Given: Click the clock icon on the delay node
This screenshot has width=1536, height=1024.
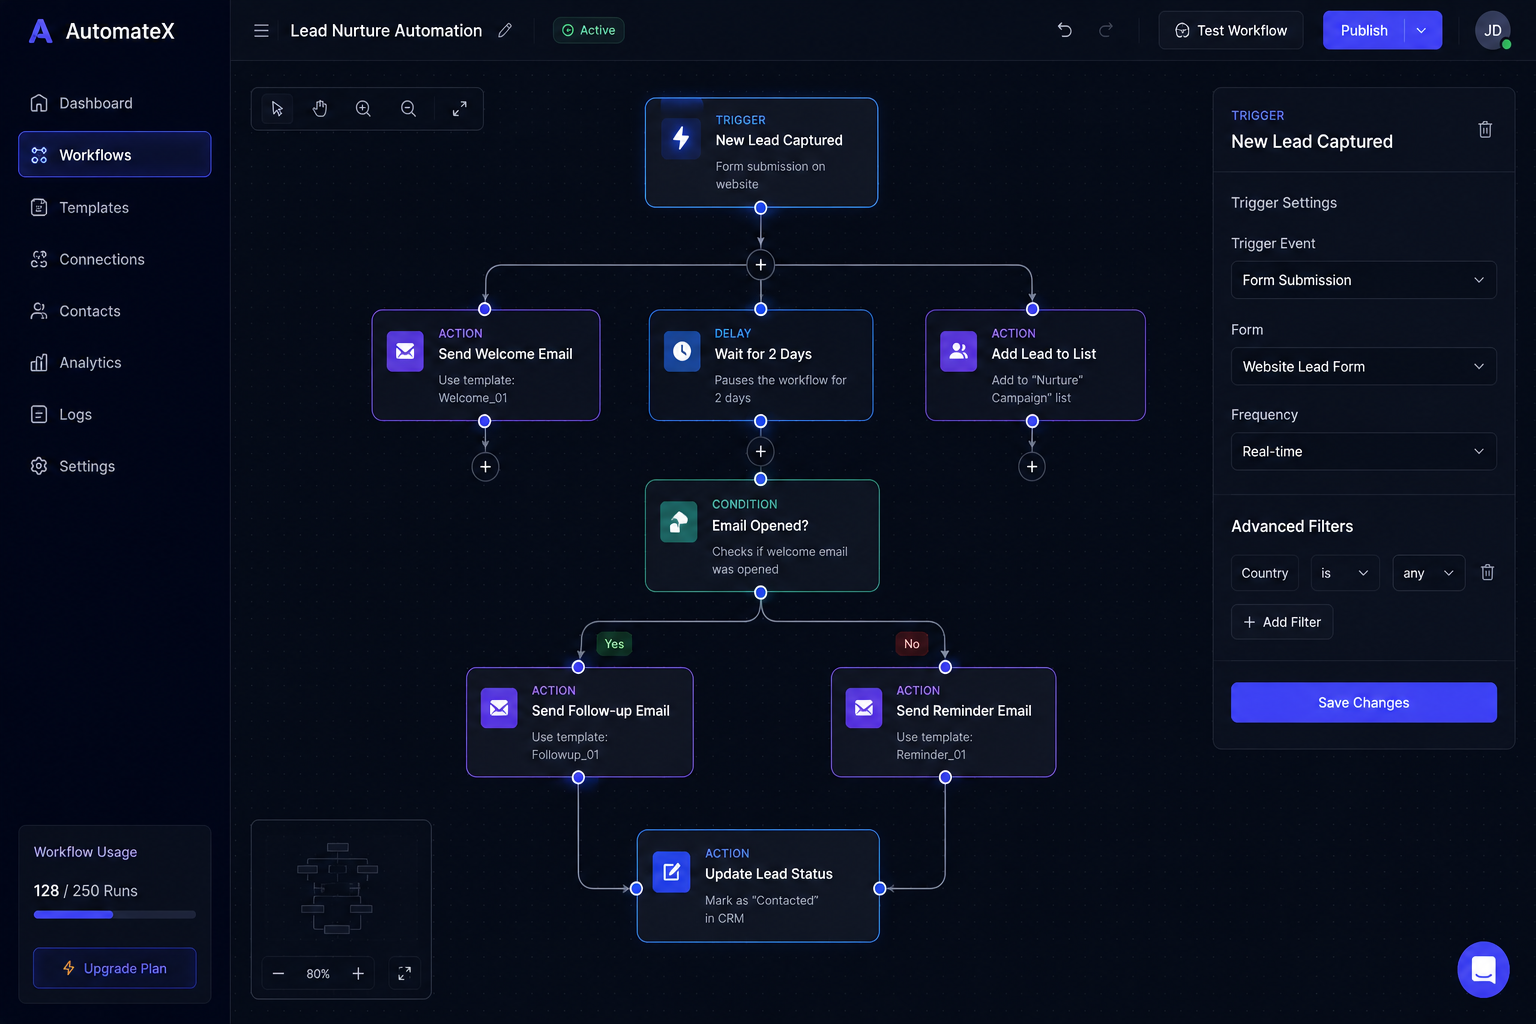Looking at the screenshot, I should (x=682, y=351).
